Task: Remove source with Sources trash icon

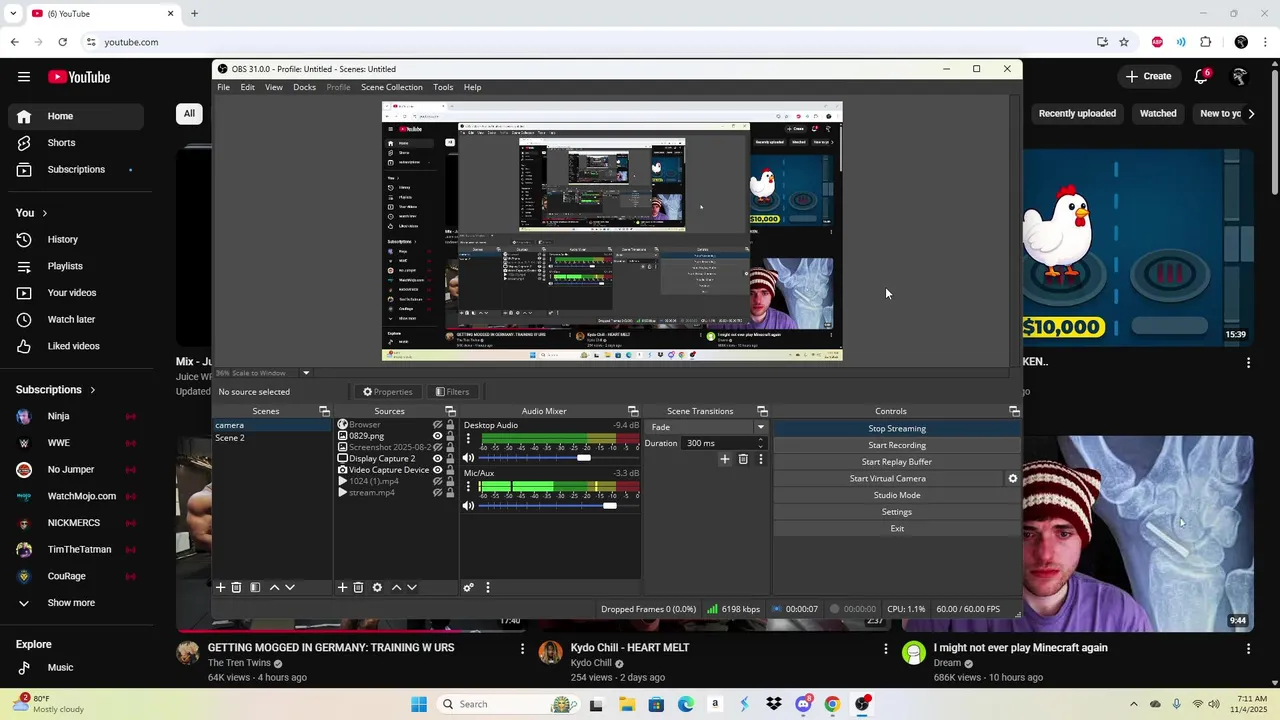Action: (x=358, y=587)
